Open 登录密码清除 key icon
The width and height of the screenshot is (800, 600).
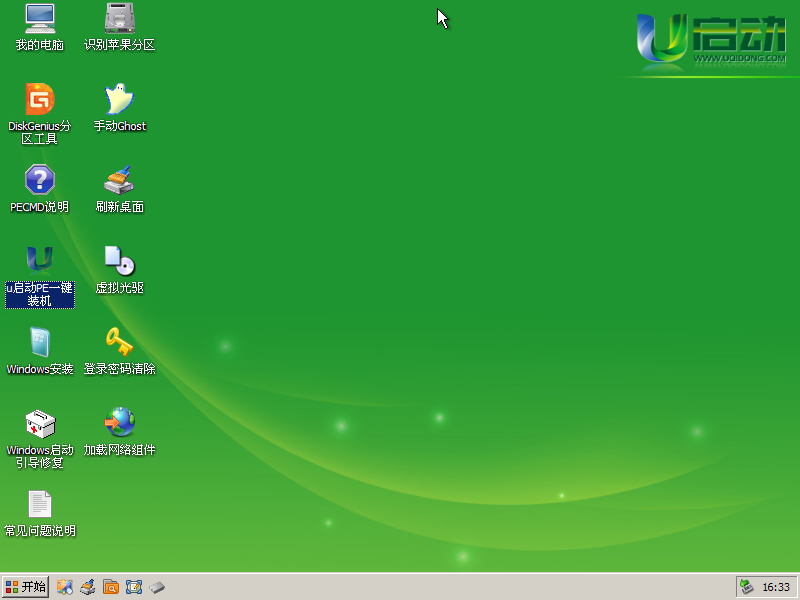click(120, 343)
